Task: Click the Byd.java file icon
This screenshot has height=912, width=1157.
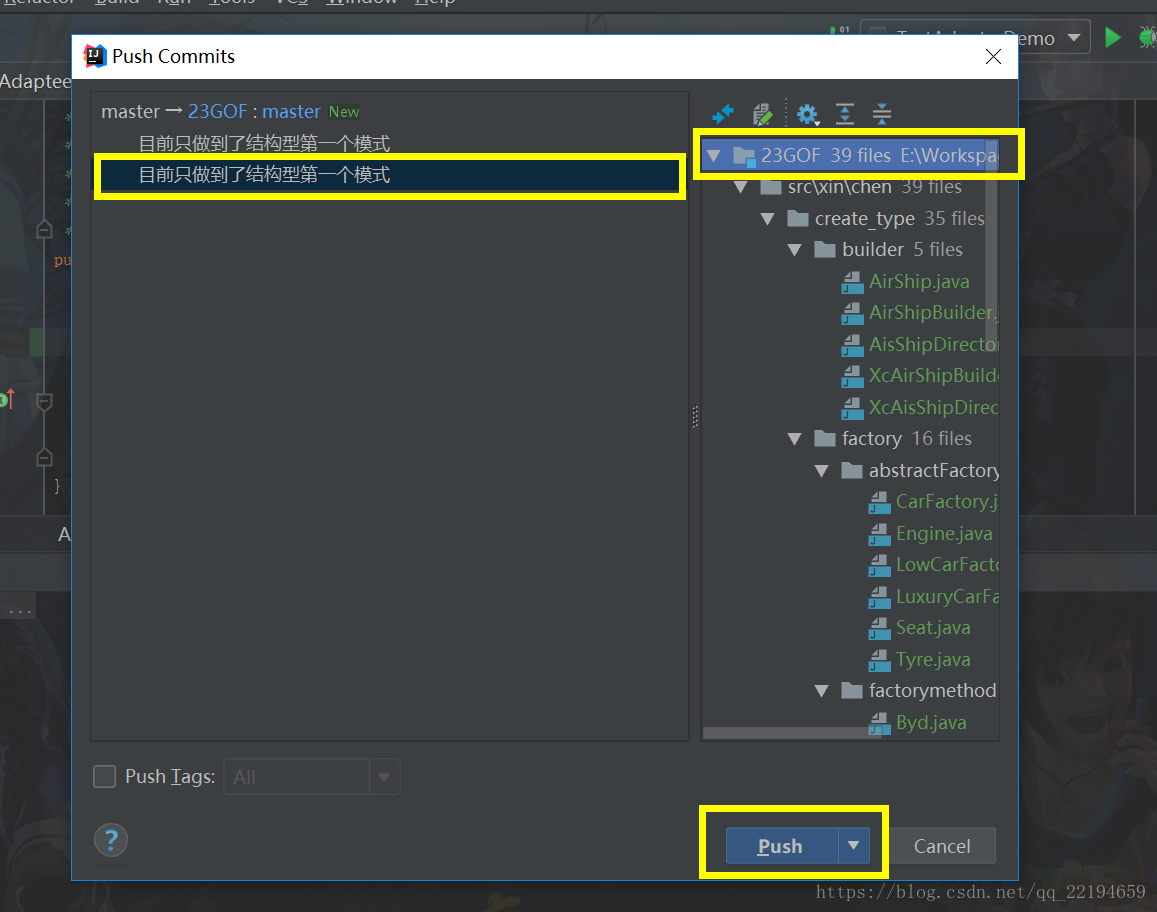Action: (879, 723)
